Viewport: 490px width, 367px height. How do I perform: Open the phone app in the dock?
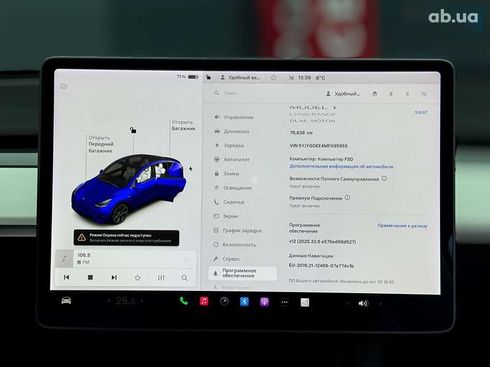pyautogui.click(x=184, y=301)
